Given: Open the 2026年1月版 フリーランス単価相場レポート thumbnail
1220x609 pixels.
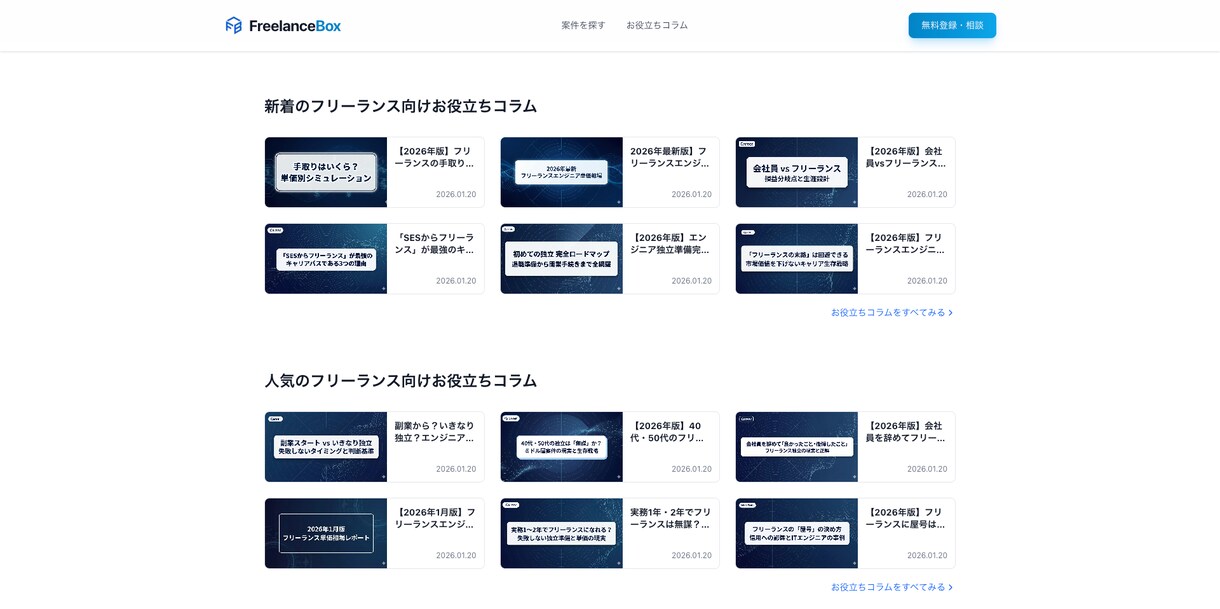Looking at the screenshot, I should click(x=326, y=533).
